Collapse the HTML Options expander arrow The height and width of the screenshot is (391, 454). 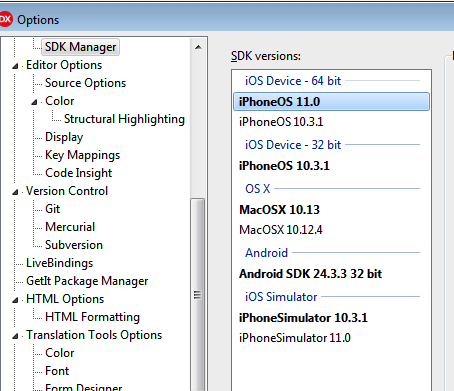click(15, 300)
